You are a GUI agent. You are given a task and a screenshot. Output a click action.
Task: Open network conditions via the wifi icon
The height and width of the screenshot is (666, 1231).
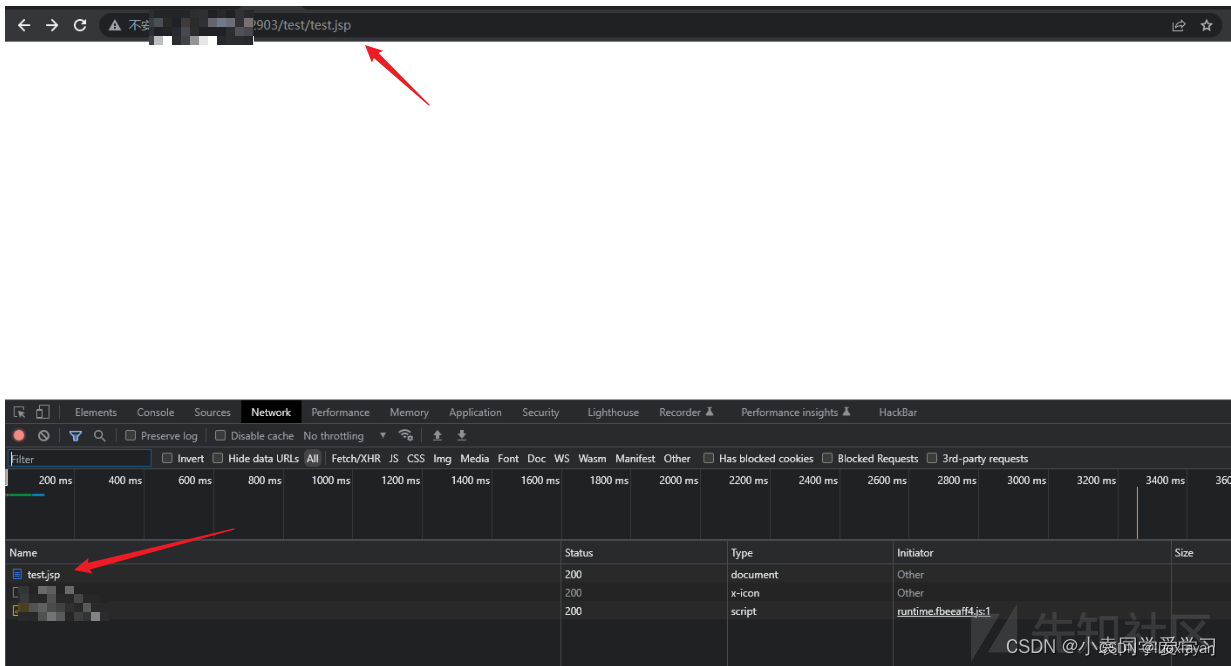[x=406, y=436]
